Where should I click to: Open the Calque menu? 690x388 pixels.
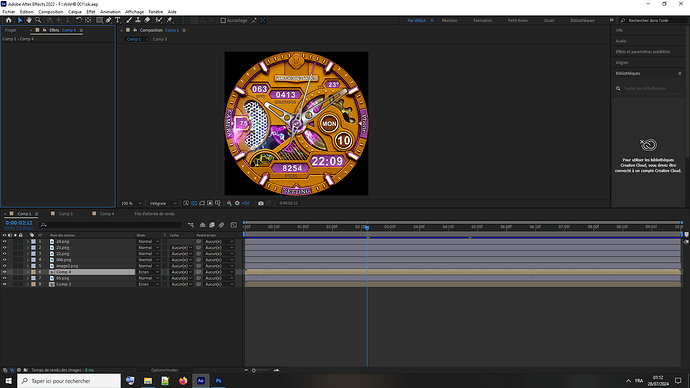tap(75, 12)
